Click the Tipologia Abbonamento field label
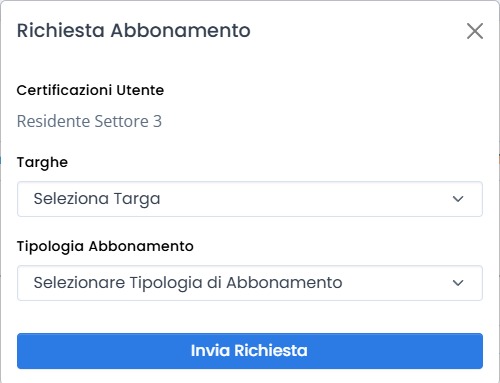Image resolution: width=500 pixels, height=383 pixels. coord(105,246)
